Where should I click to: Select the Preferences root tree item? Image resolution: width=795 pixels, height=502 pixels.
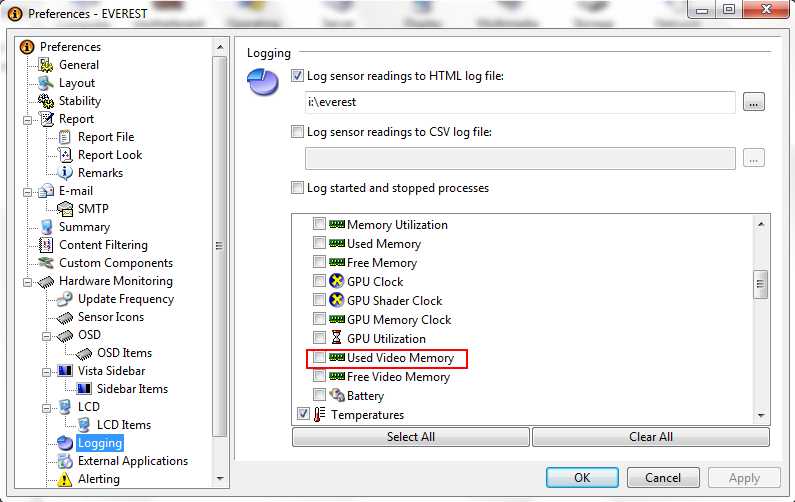(70, 47)
